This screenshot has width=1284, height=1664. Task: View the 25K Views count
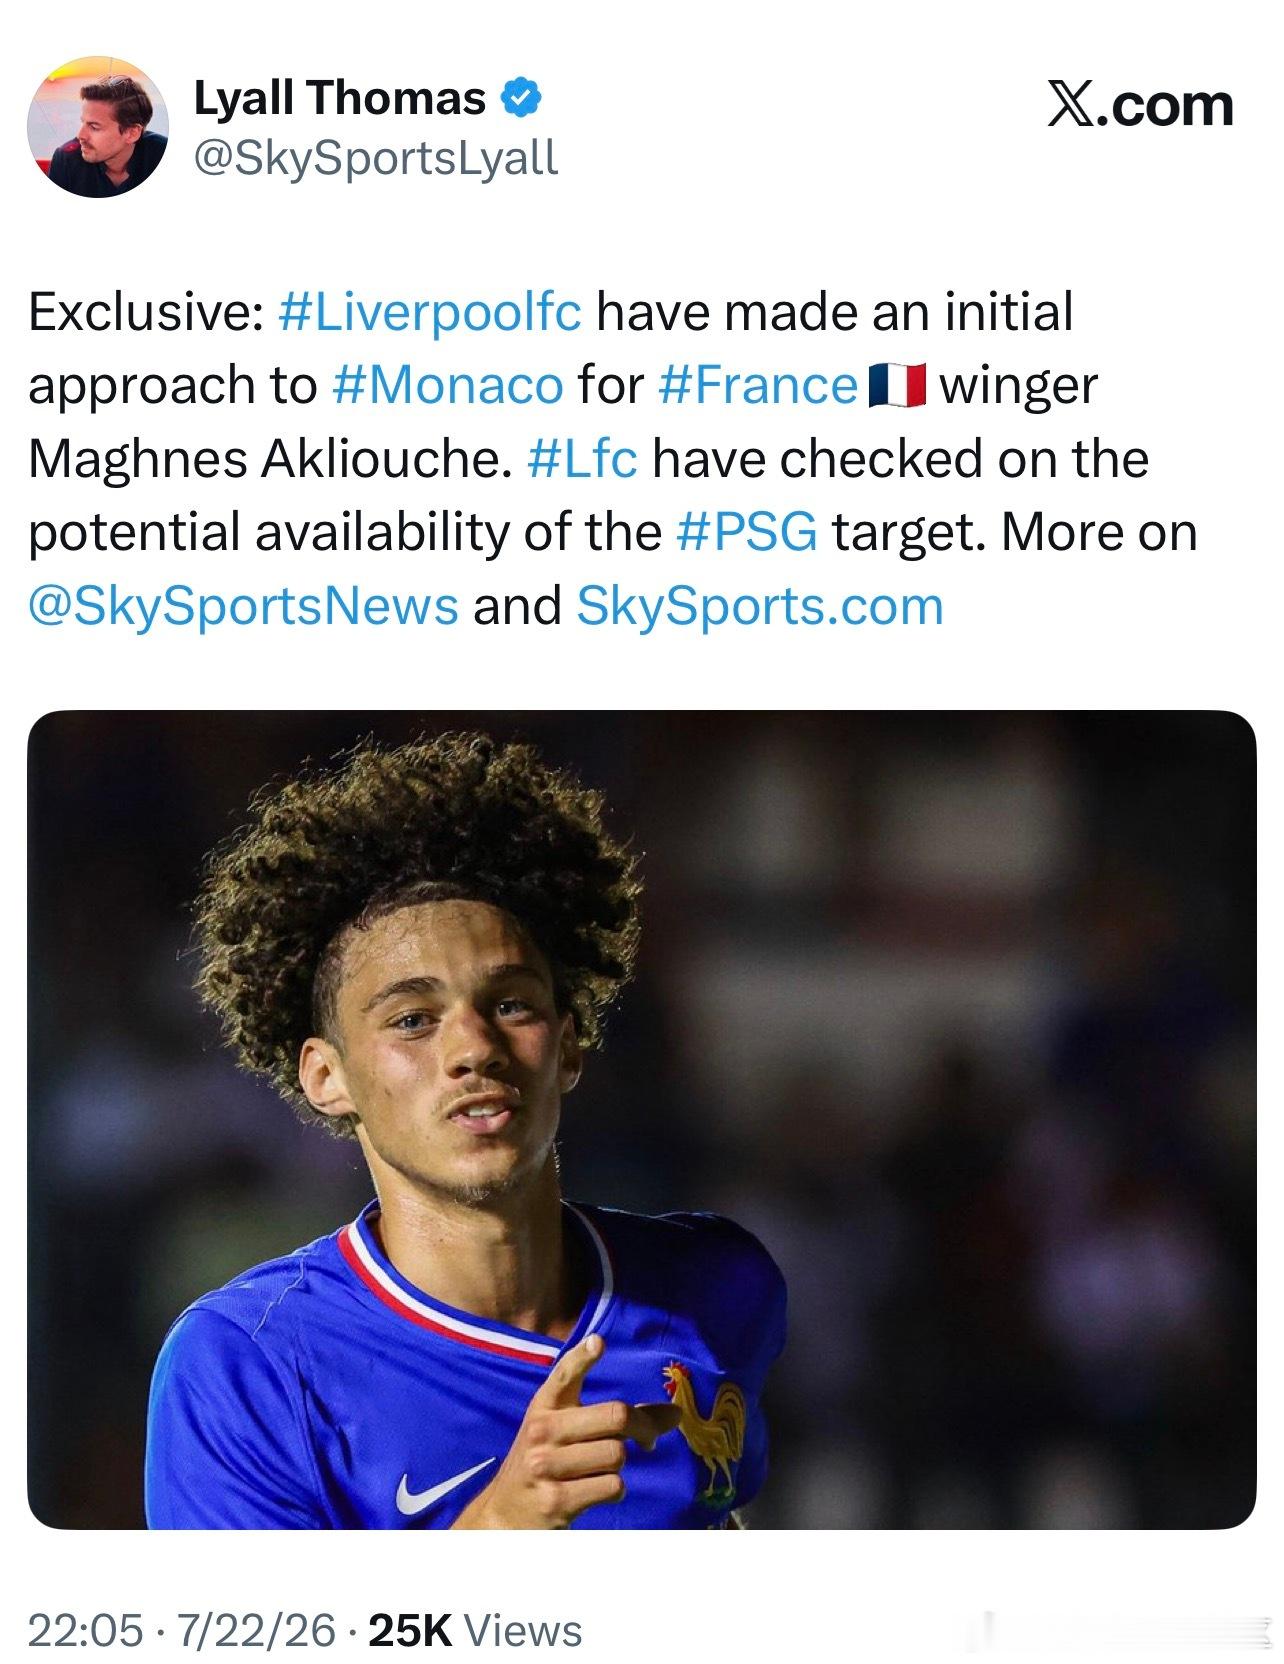coord(476,1630)
